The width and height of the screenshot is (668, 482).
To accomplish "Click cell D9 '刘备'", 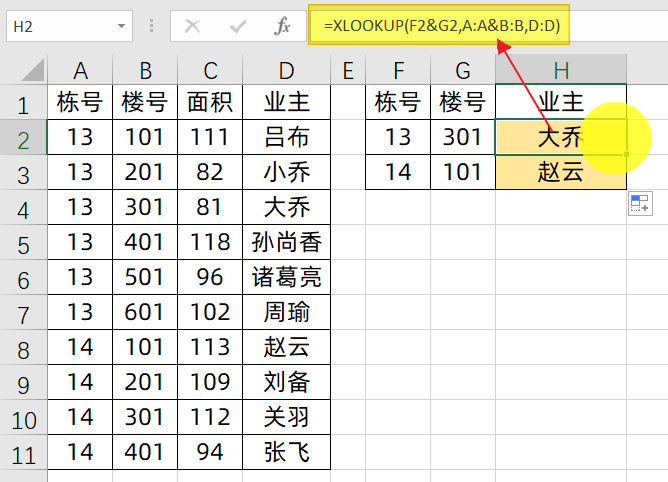I will click(286, 382).
